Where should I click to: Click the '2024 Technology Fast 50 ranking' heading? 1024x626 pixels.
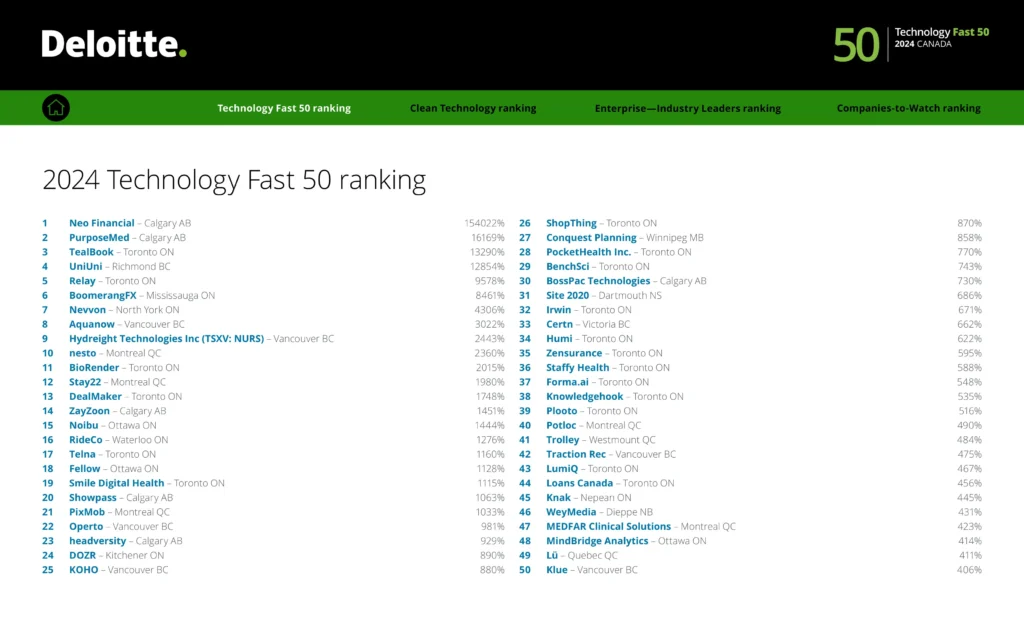(x=234, y=180)
